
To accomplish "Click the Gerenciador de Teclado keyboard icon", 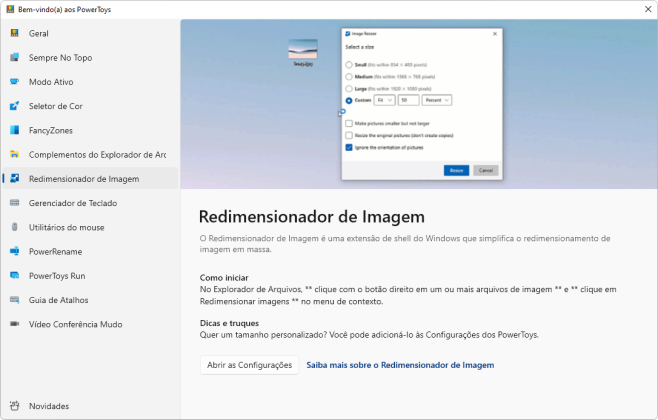I will point(15,203).
